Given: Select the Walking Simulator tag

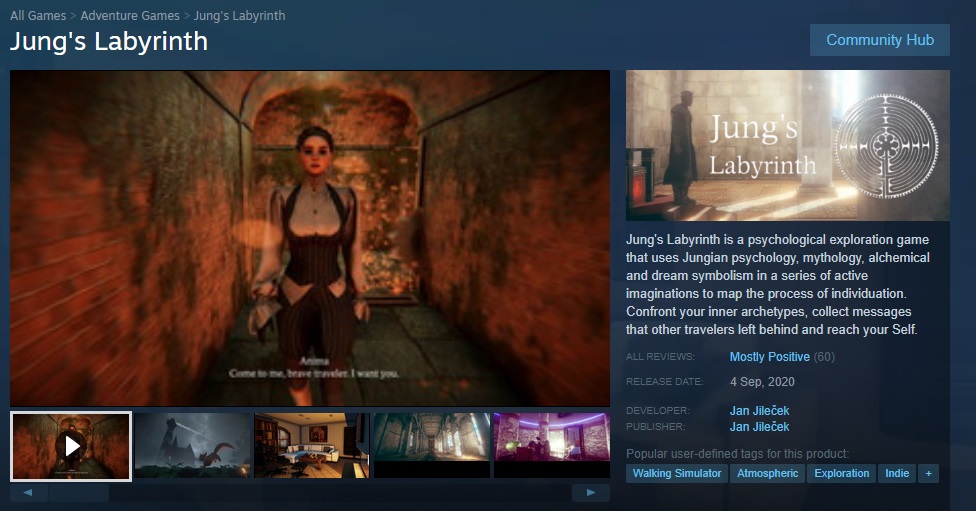Looking at the screenshot, I should point(677,473).
